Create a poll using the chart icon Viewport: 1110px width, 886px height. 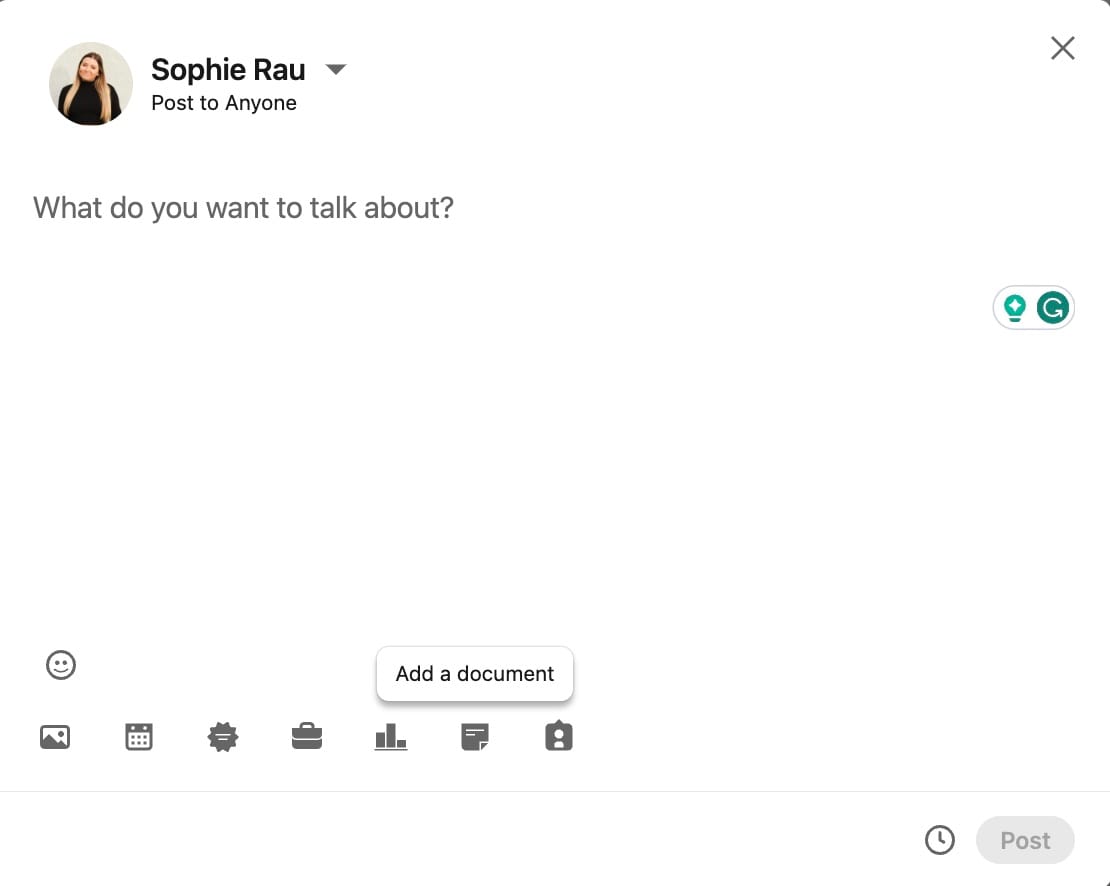[390, 736]
